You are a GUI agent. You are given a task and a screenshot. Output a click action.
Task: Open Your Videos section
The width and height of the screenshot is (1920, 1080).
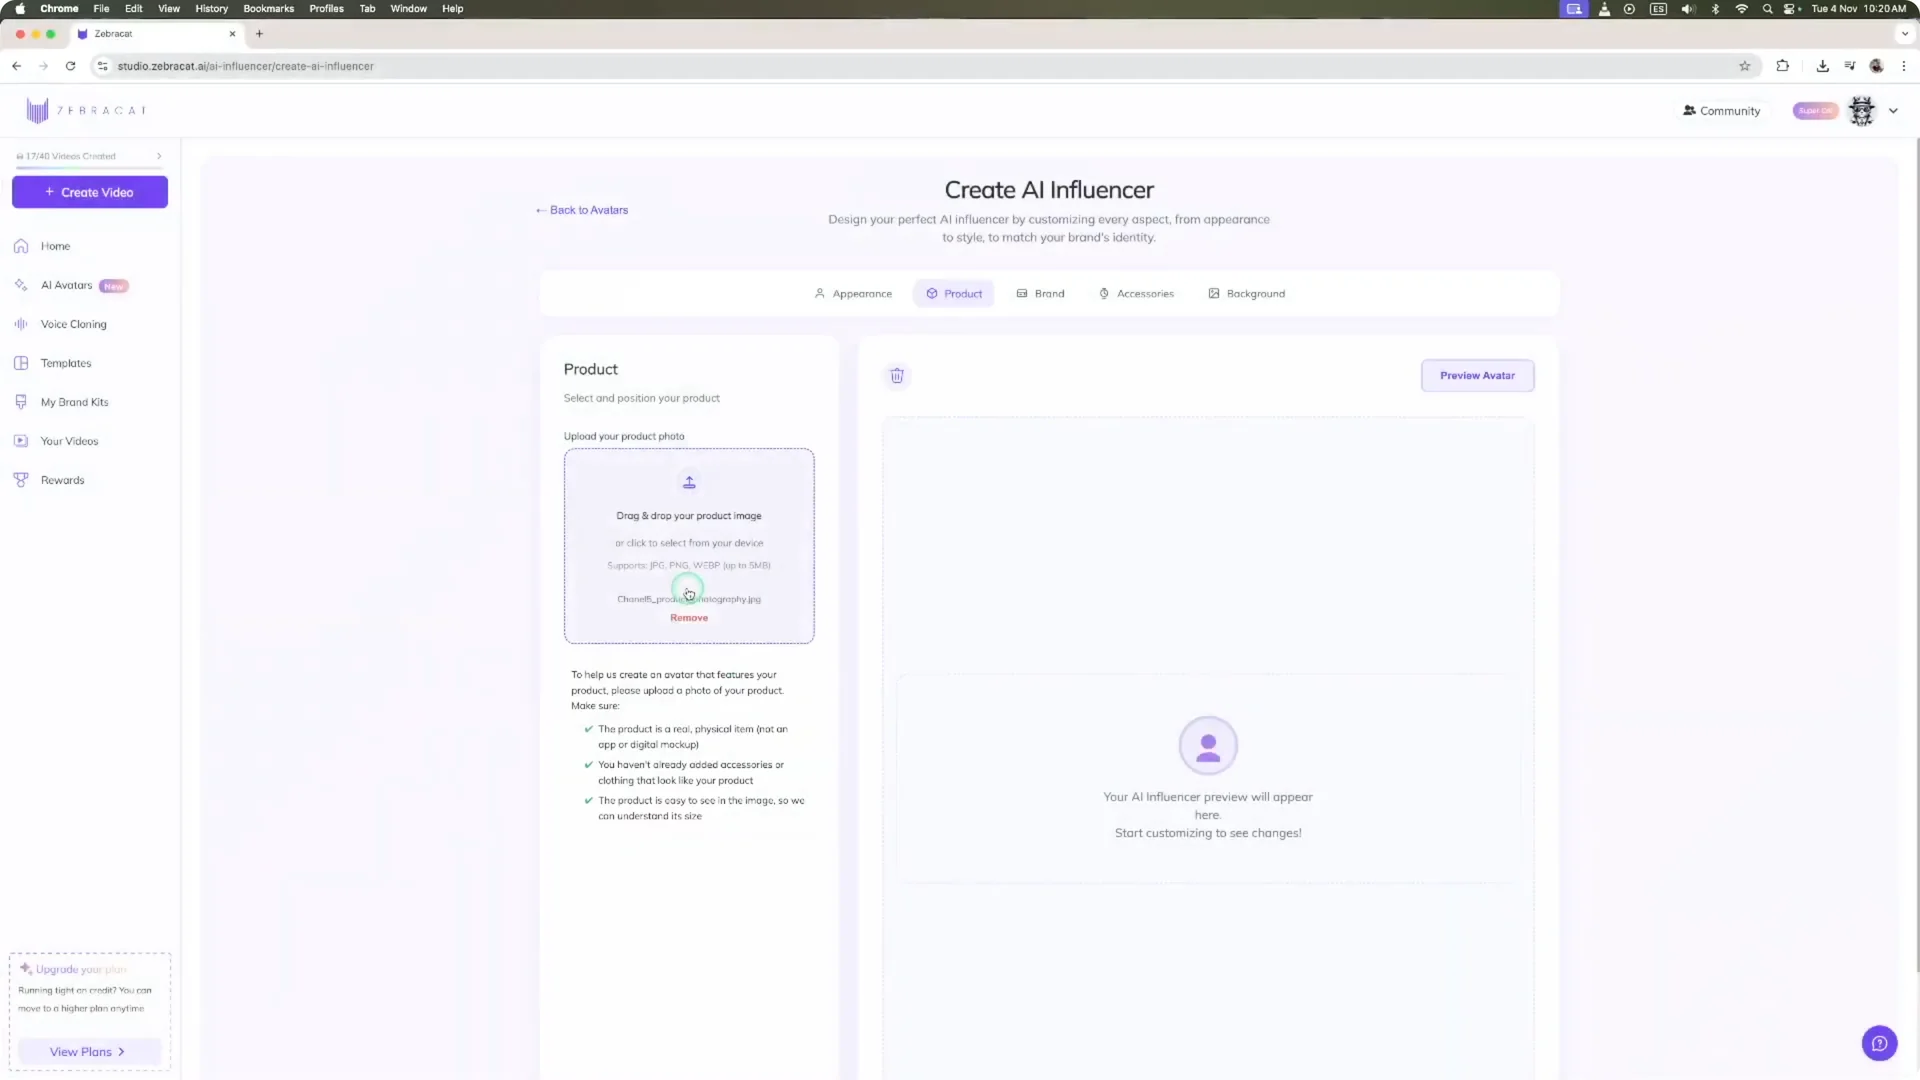(69, 440)
